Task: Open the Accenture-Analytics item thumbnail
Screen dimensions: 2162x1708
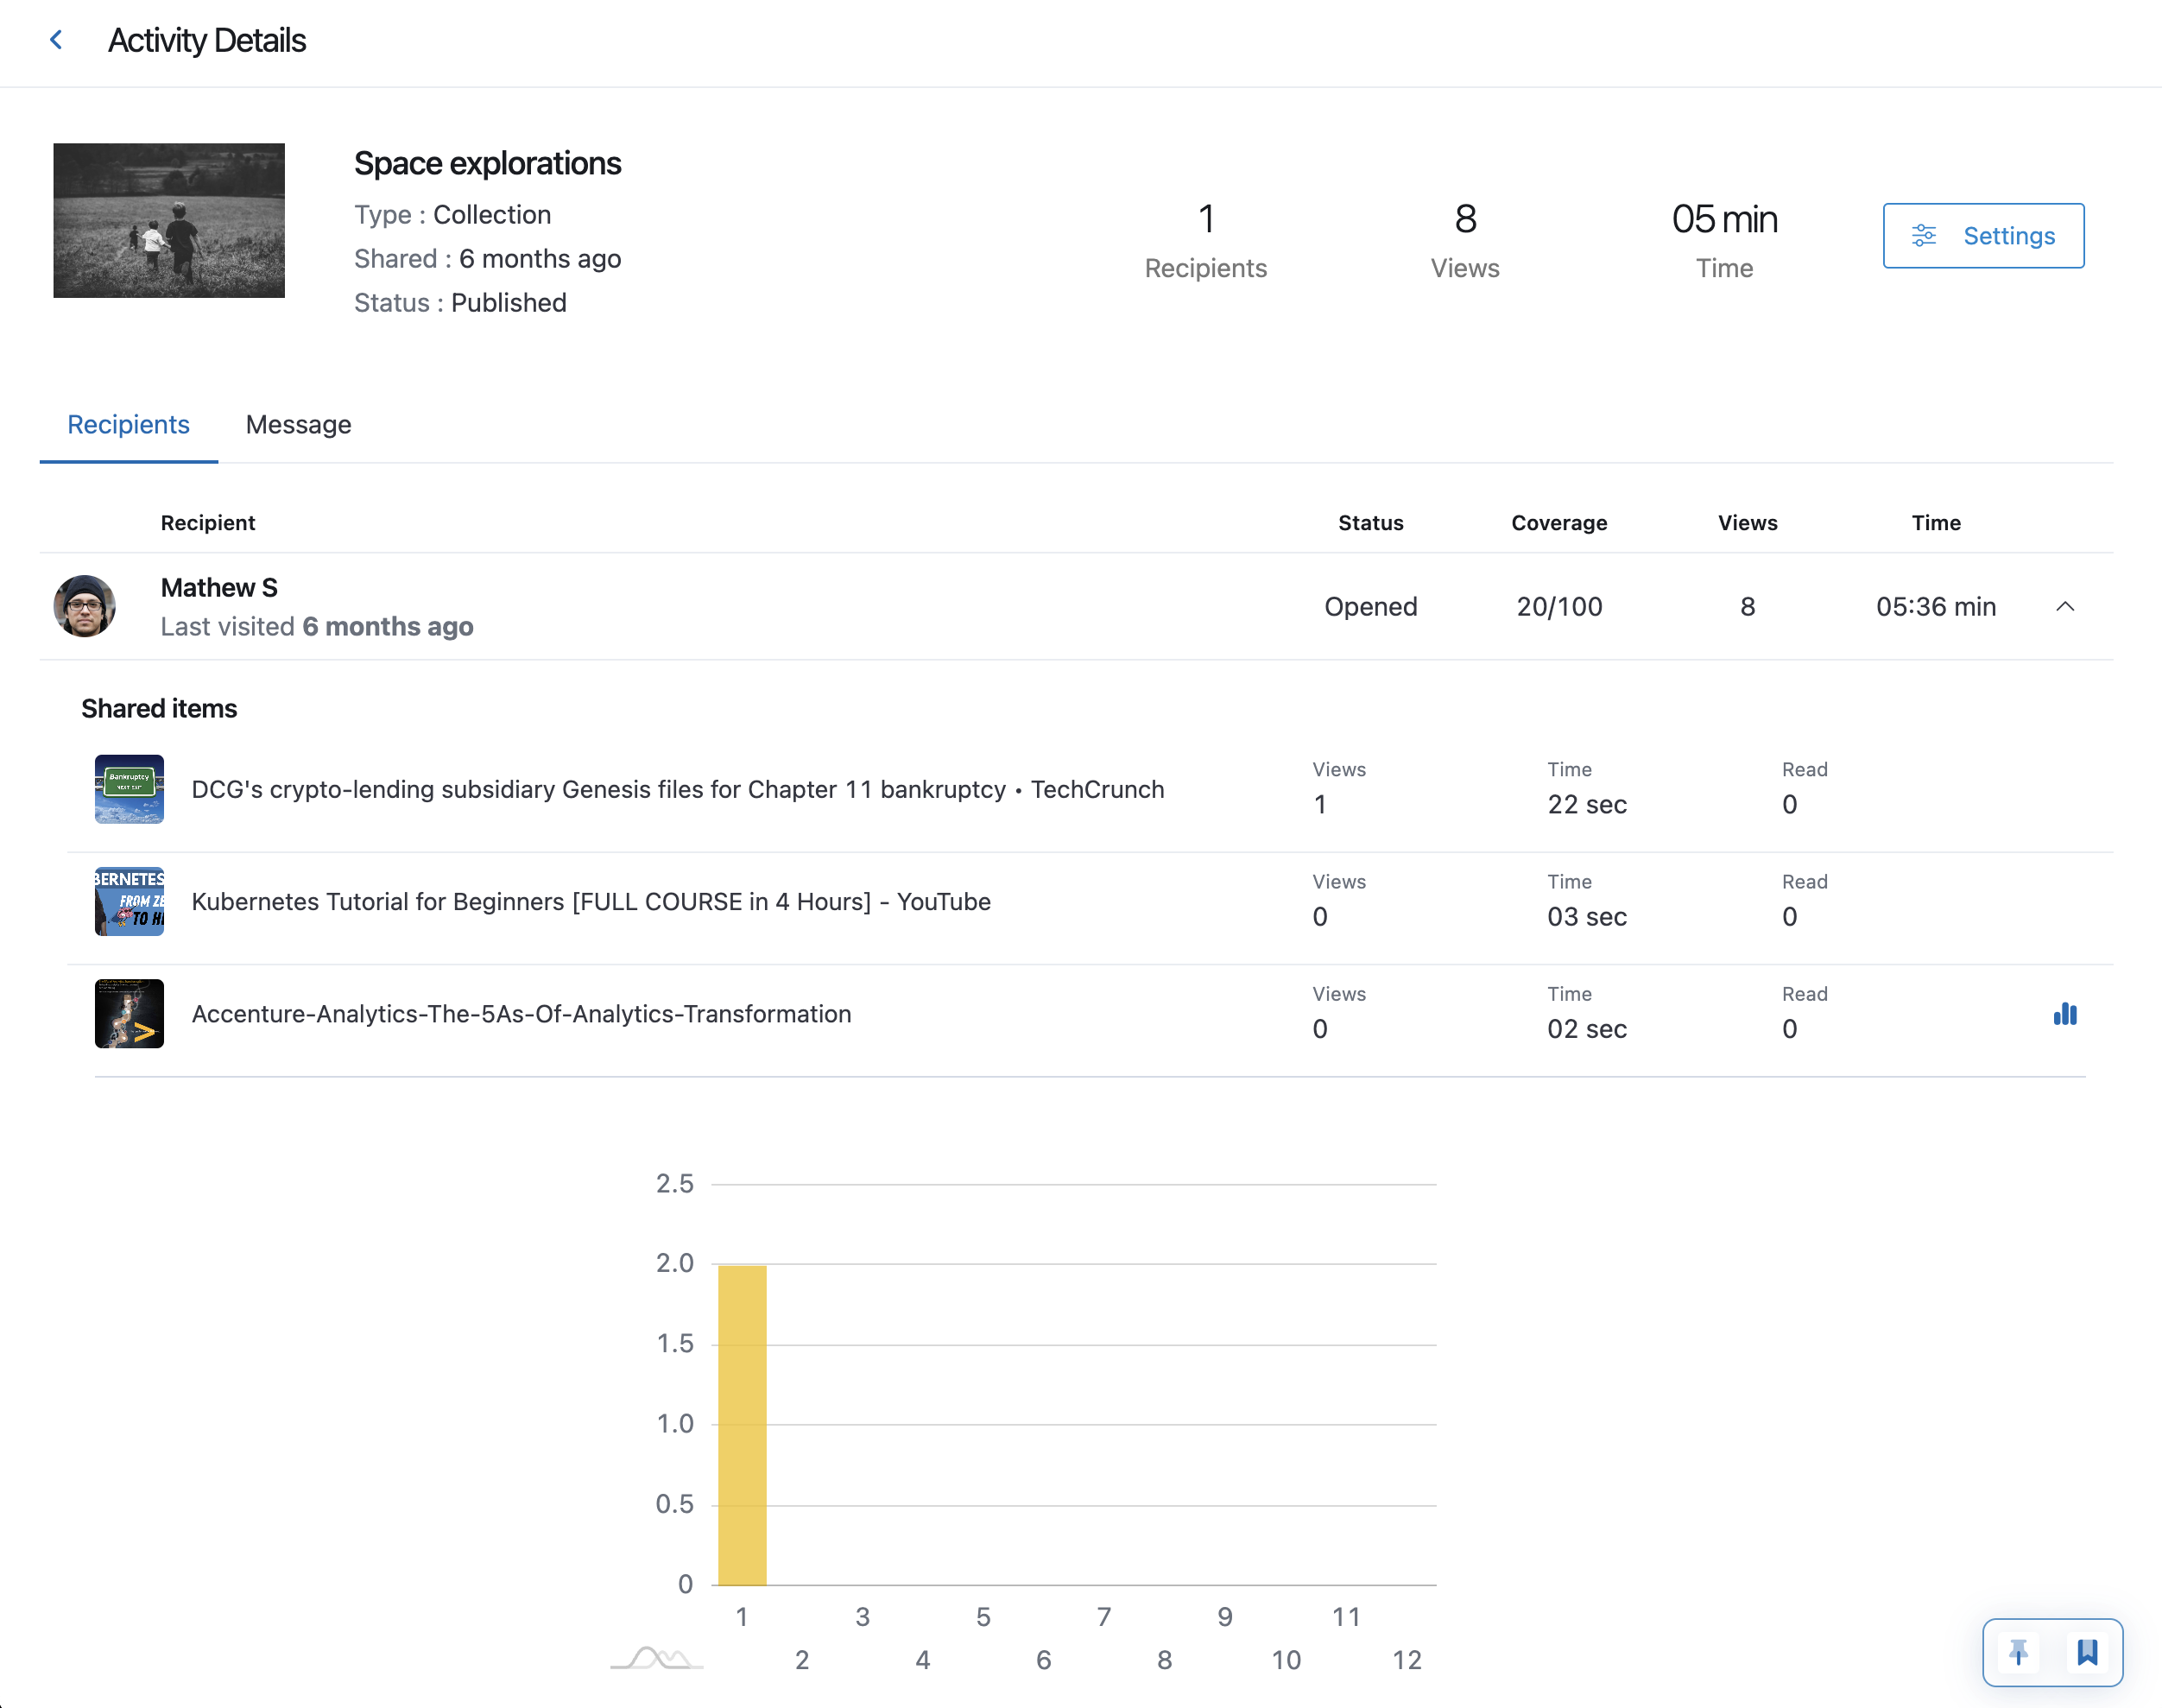Action: (129, 1013)
